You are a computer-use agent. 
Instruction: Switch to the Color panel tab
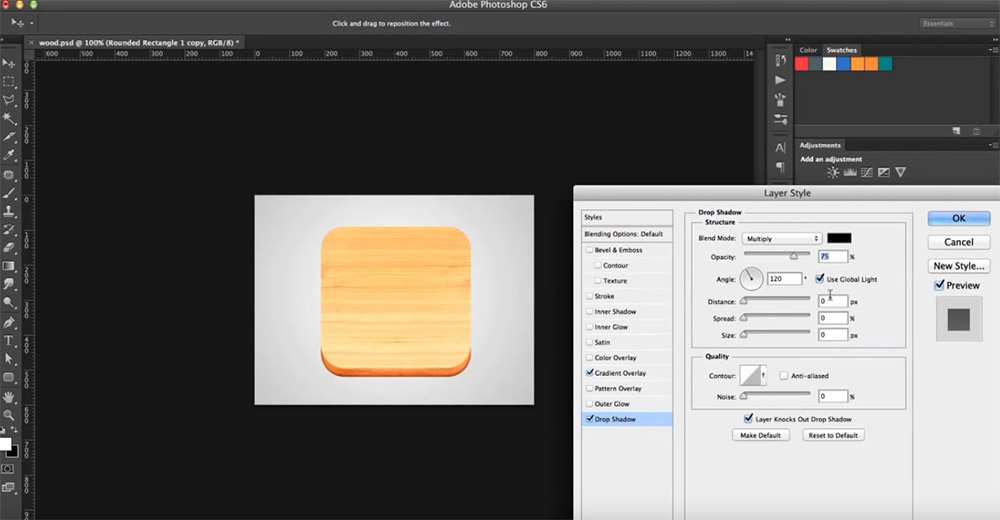click(x=808, y=50)
